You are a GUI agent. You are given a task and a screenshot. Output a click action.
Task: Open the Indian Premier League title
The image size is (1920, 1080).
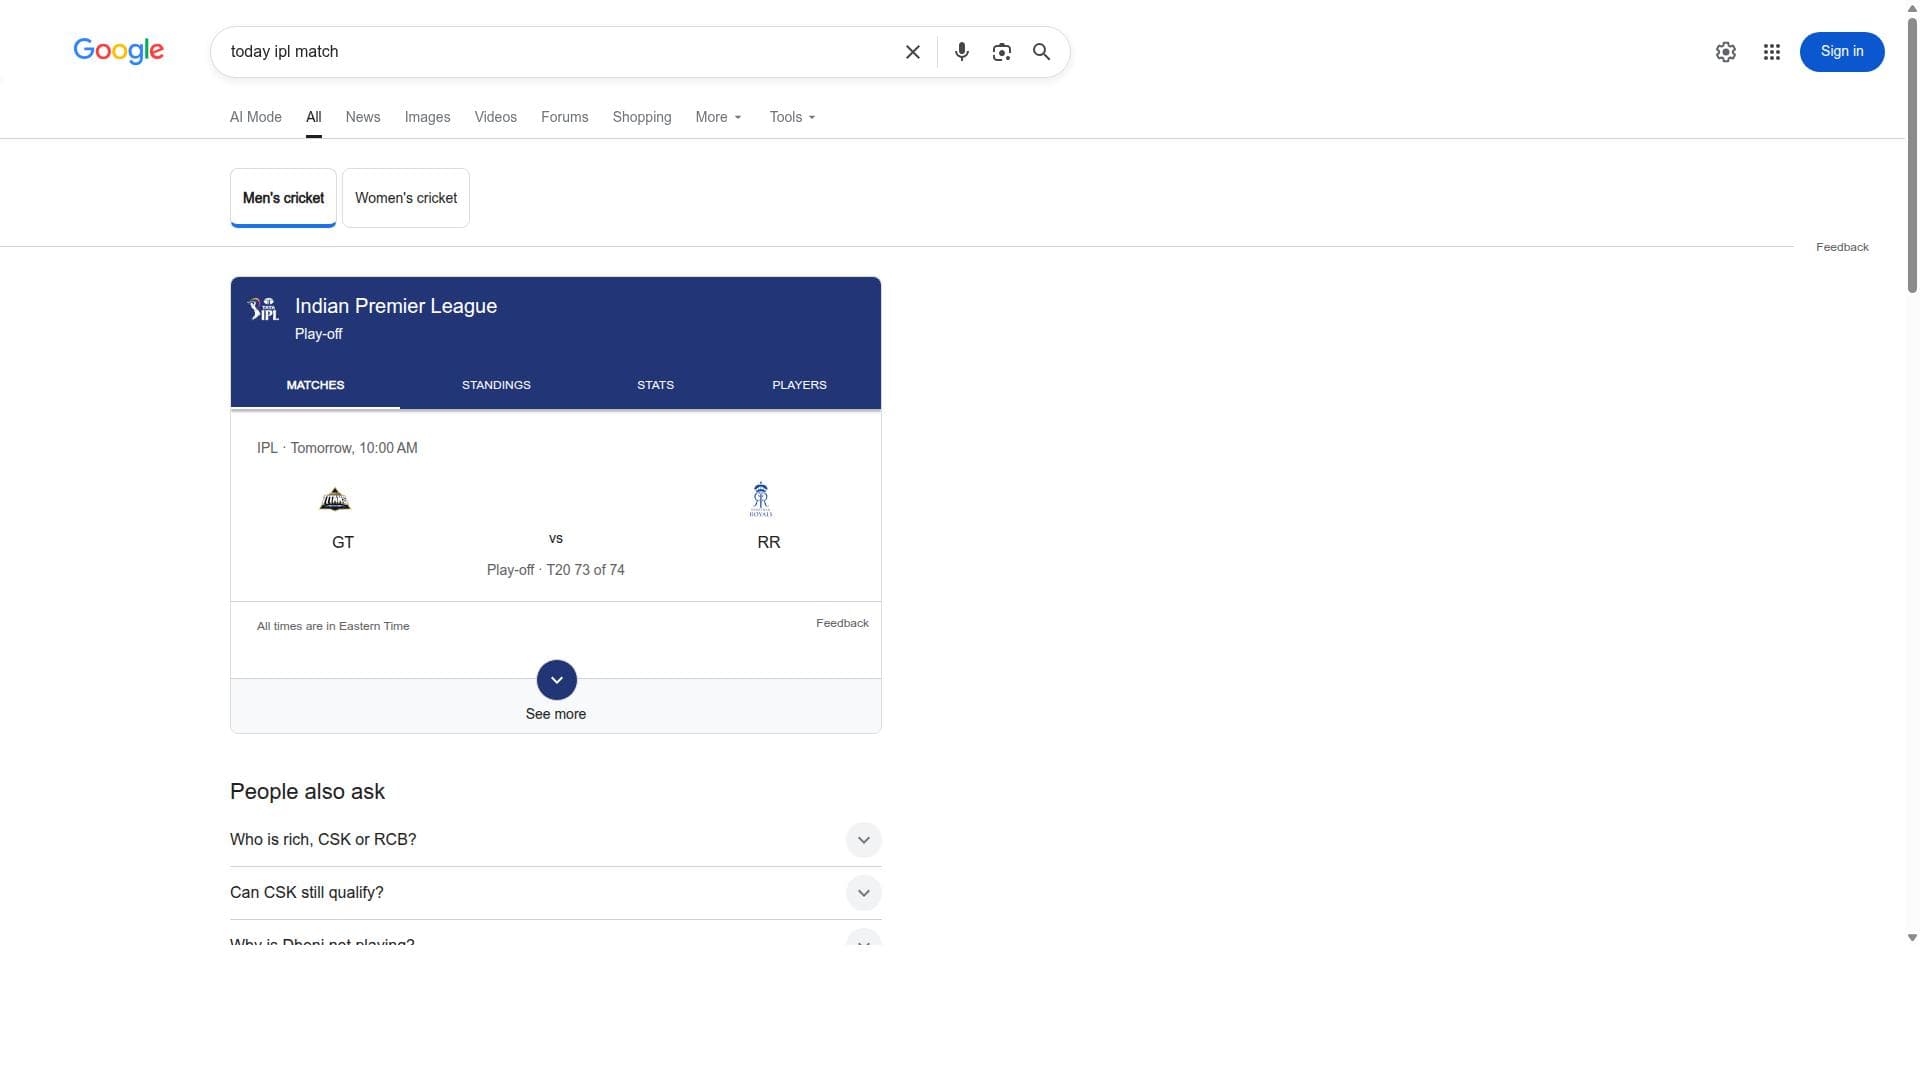tap(395, 306)
